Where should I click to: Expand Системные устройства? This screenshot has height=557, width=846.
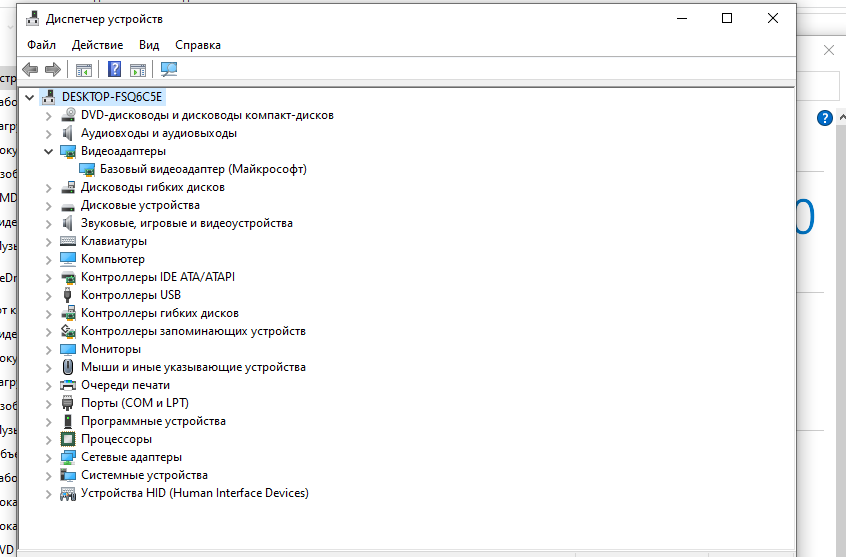[49, 476]
